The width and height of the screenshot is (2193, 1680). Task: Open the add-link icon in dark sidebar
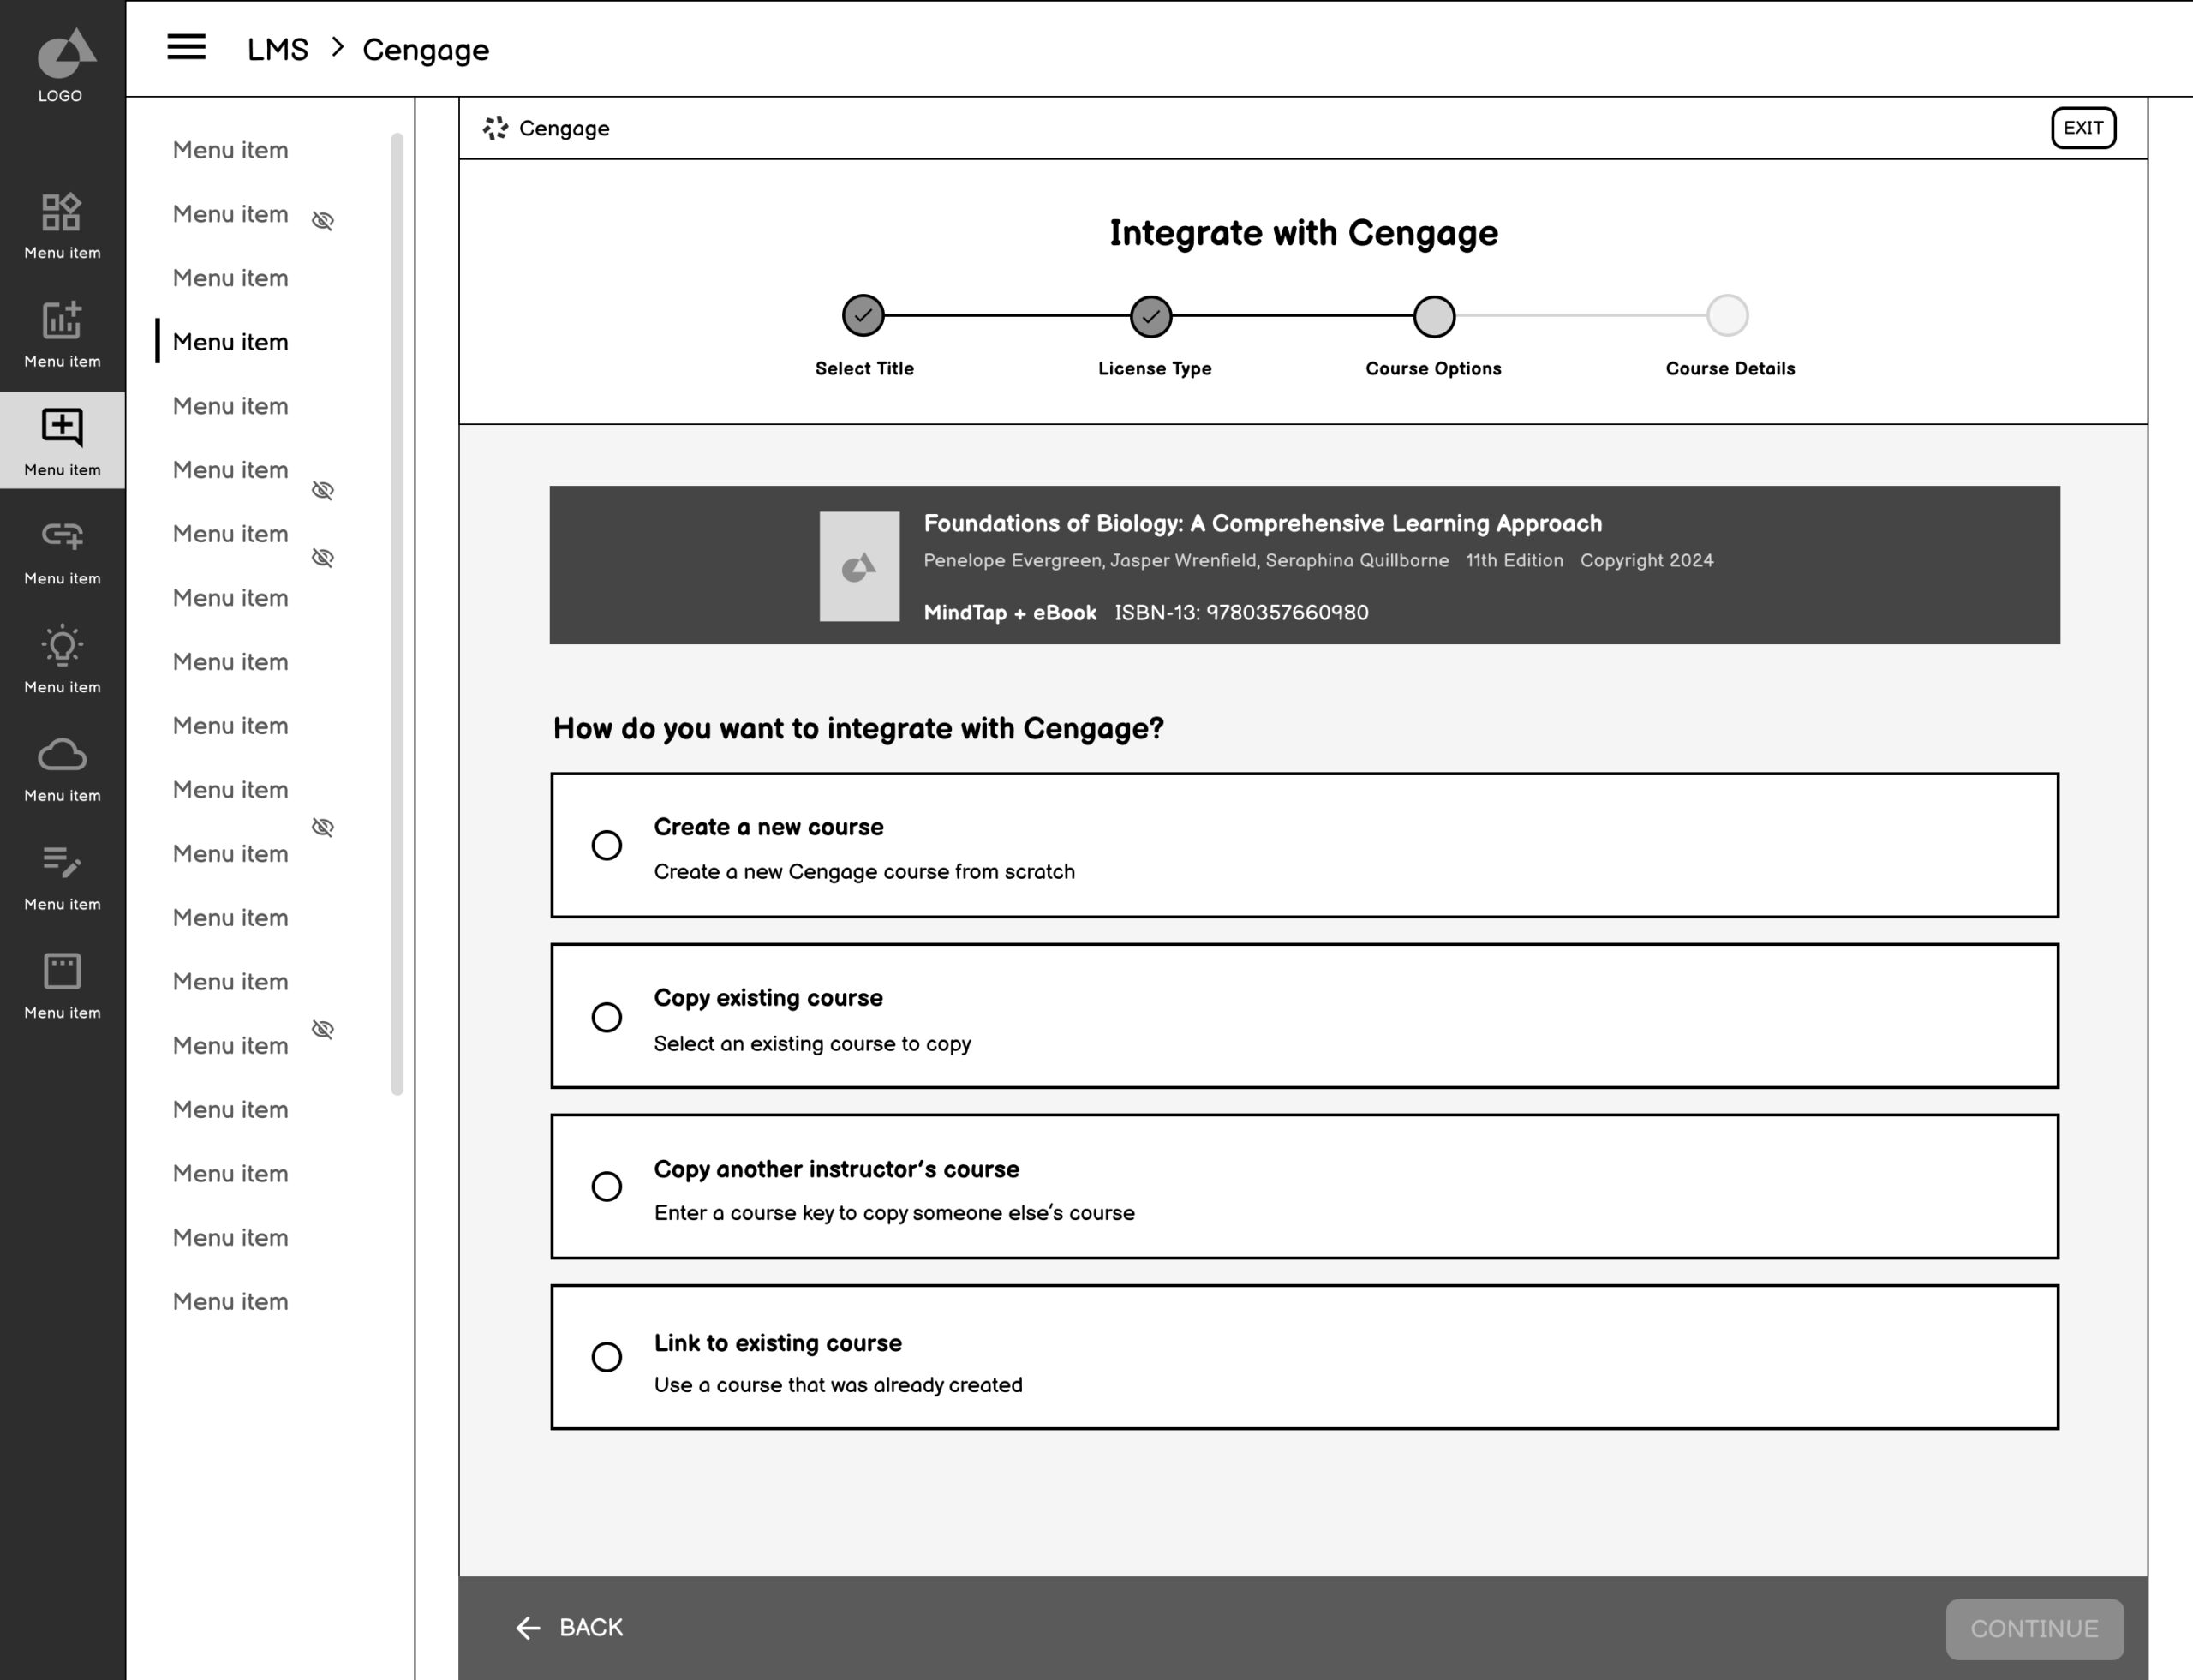tap(61, 536)
